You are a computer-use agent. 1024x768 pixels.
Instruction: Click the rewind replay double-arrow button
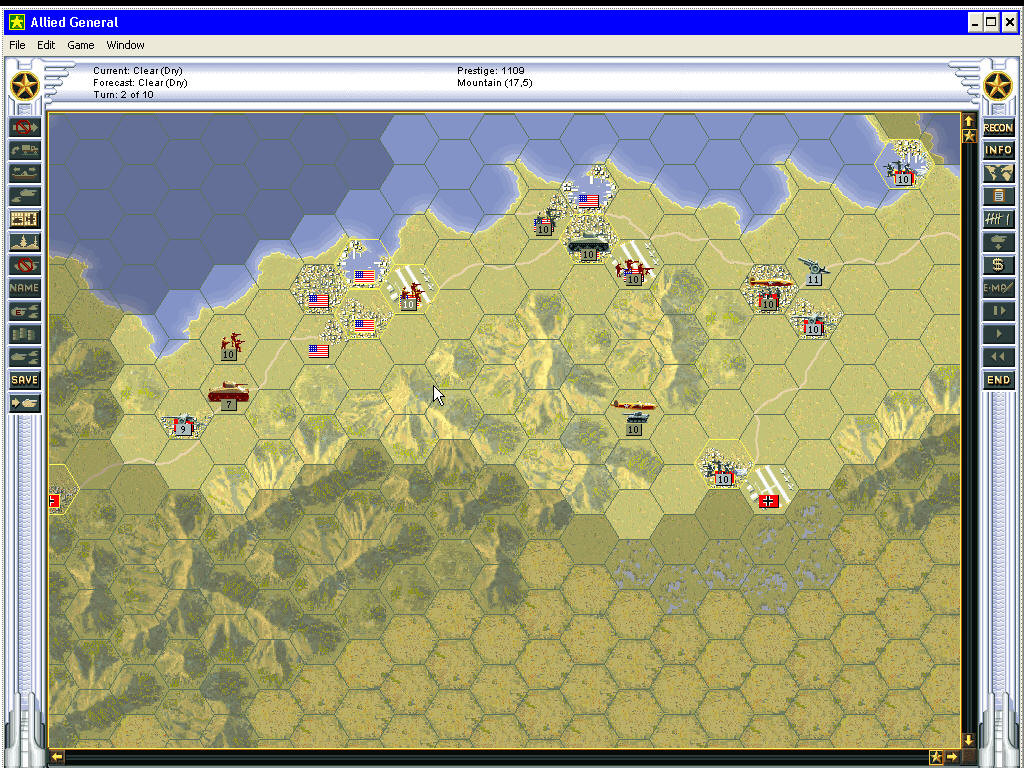(999, 357)
